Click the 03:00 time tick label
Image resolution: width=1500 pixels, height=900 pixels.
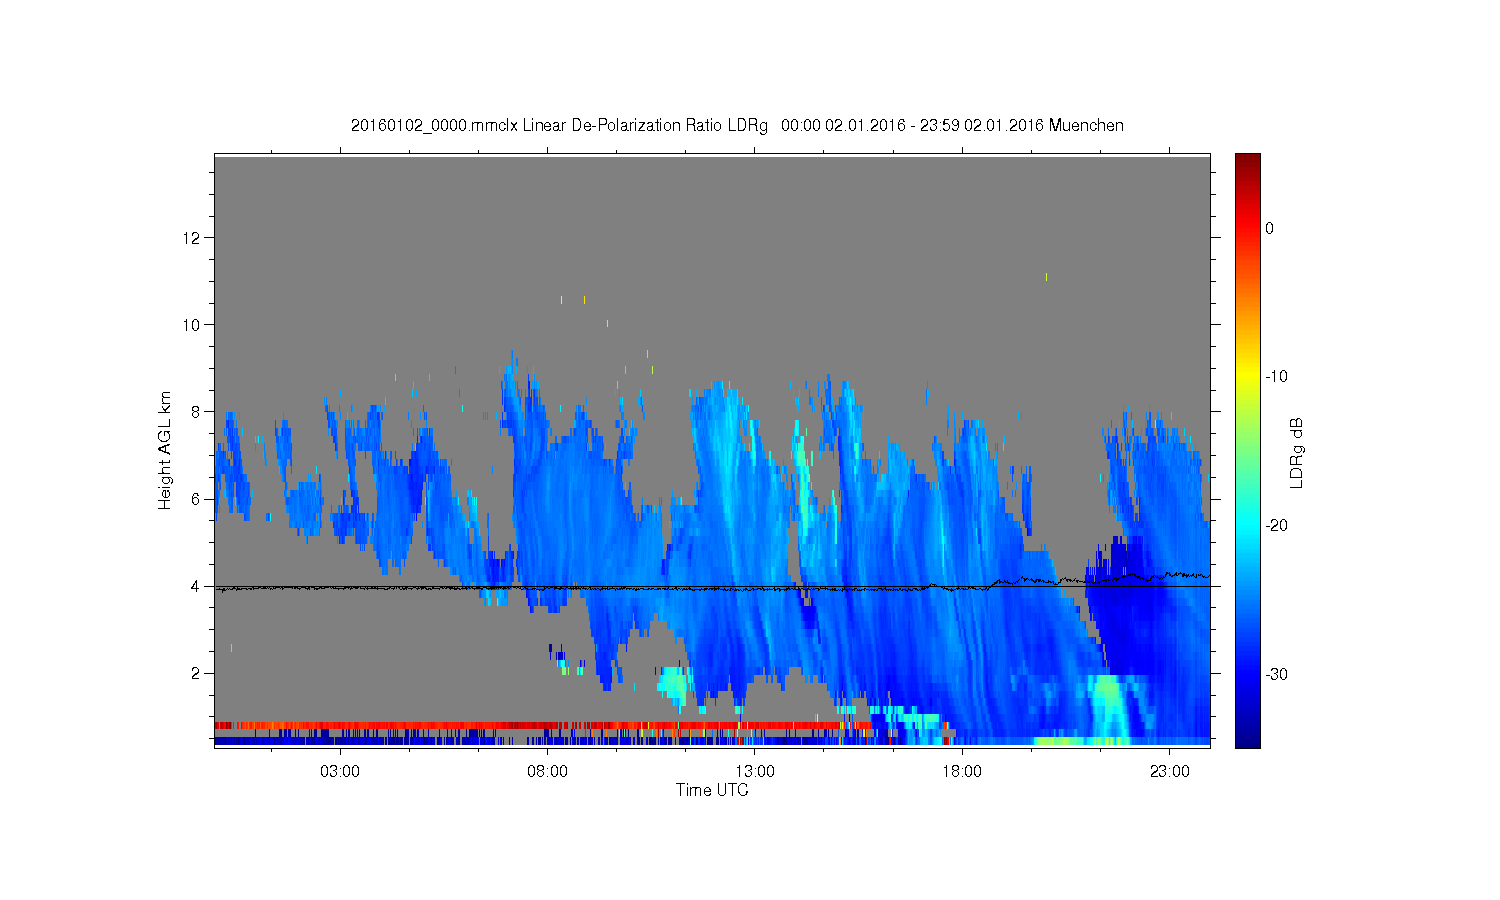coord(340,772)
